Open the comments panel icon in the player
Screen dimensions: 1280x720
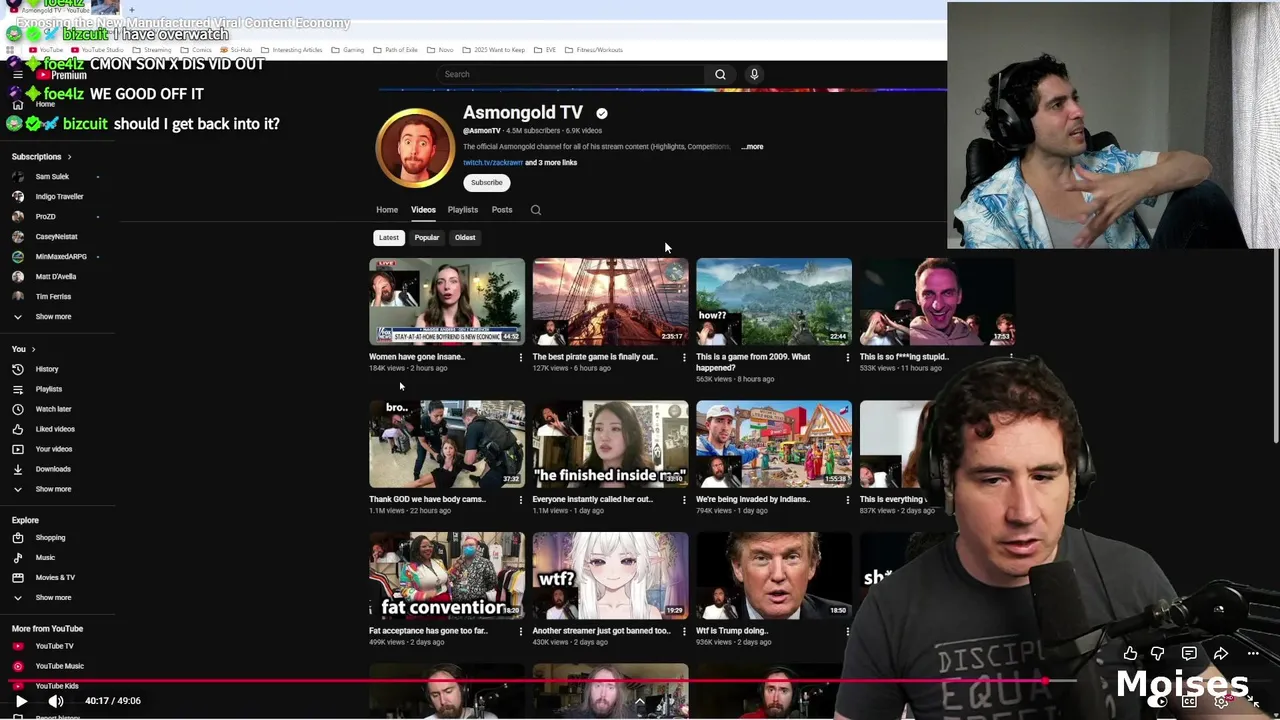click(1189, 654)
